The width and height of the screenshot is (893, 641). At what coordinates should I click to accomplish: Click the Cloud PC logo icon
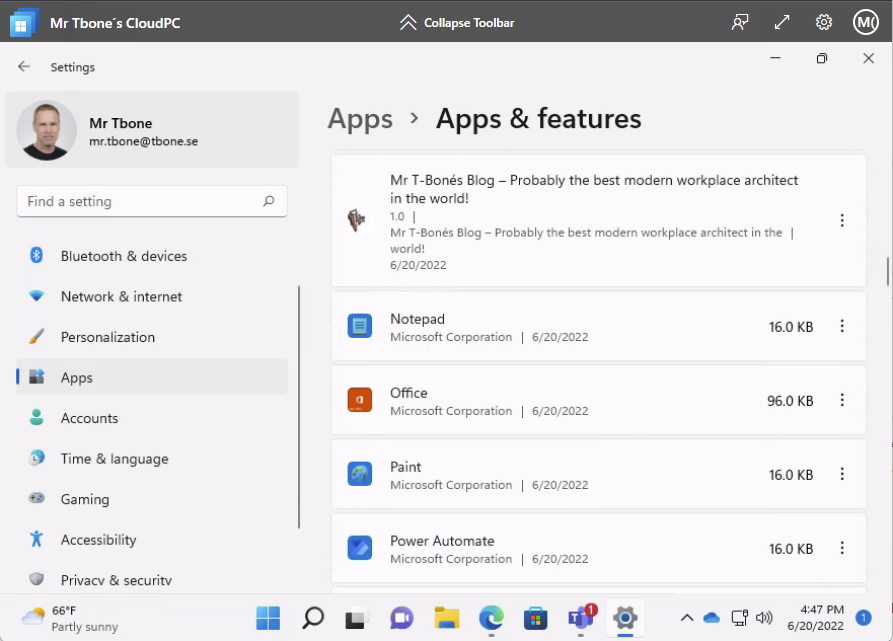(23, 23)
